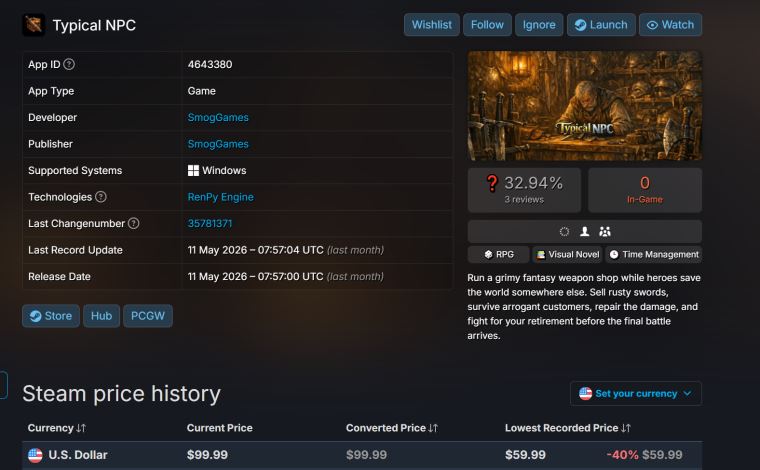The width and height of the screenshot is (760, 470).
Task: Launch the game via Steam button
Action: [x=601, y=25]
